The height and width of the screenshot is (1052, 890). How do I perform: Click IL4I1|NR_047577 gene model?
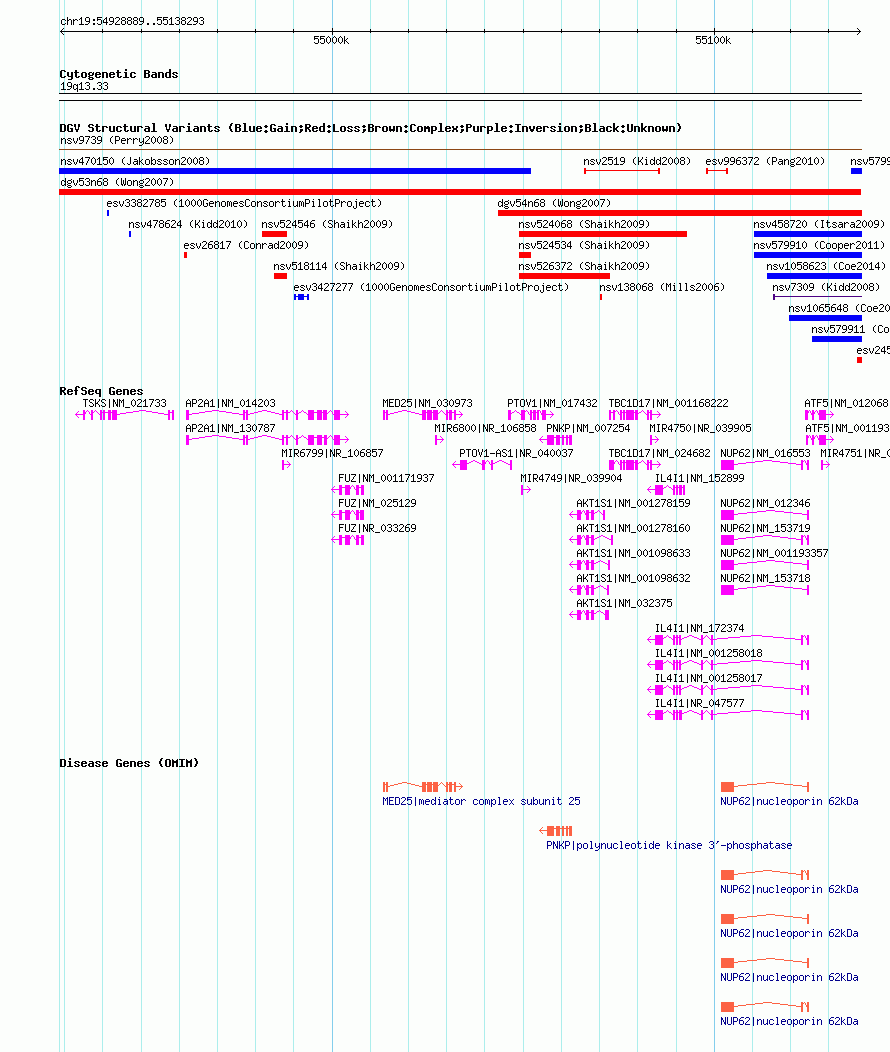[728, 715]
